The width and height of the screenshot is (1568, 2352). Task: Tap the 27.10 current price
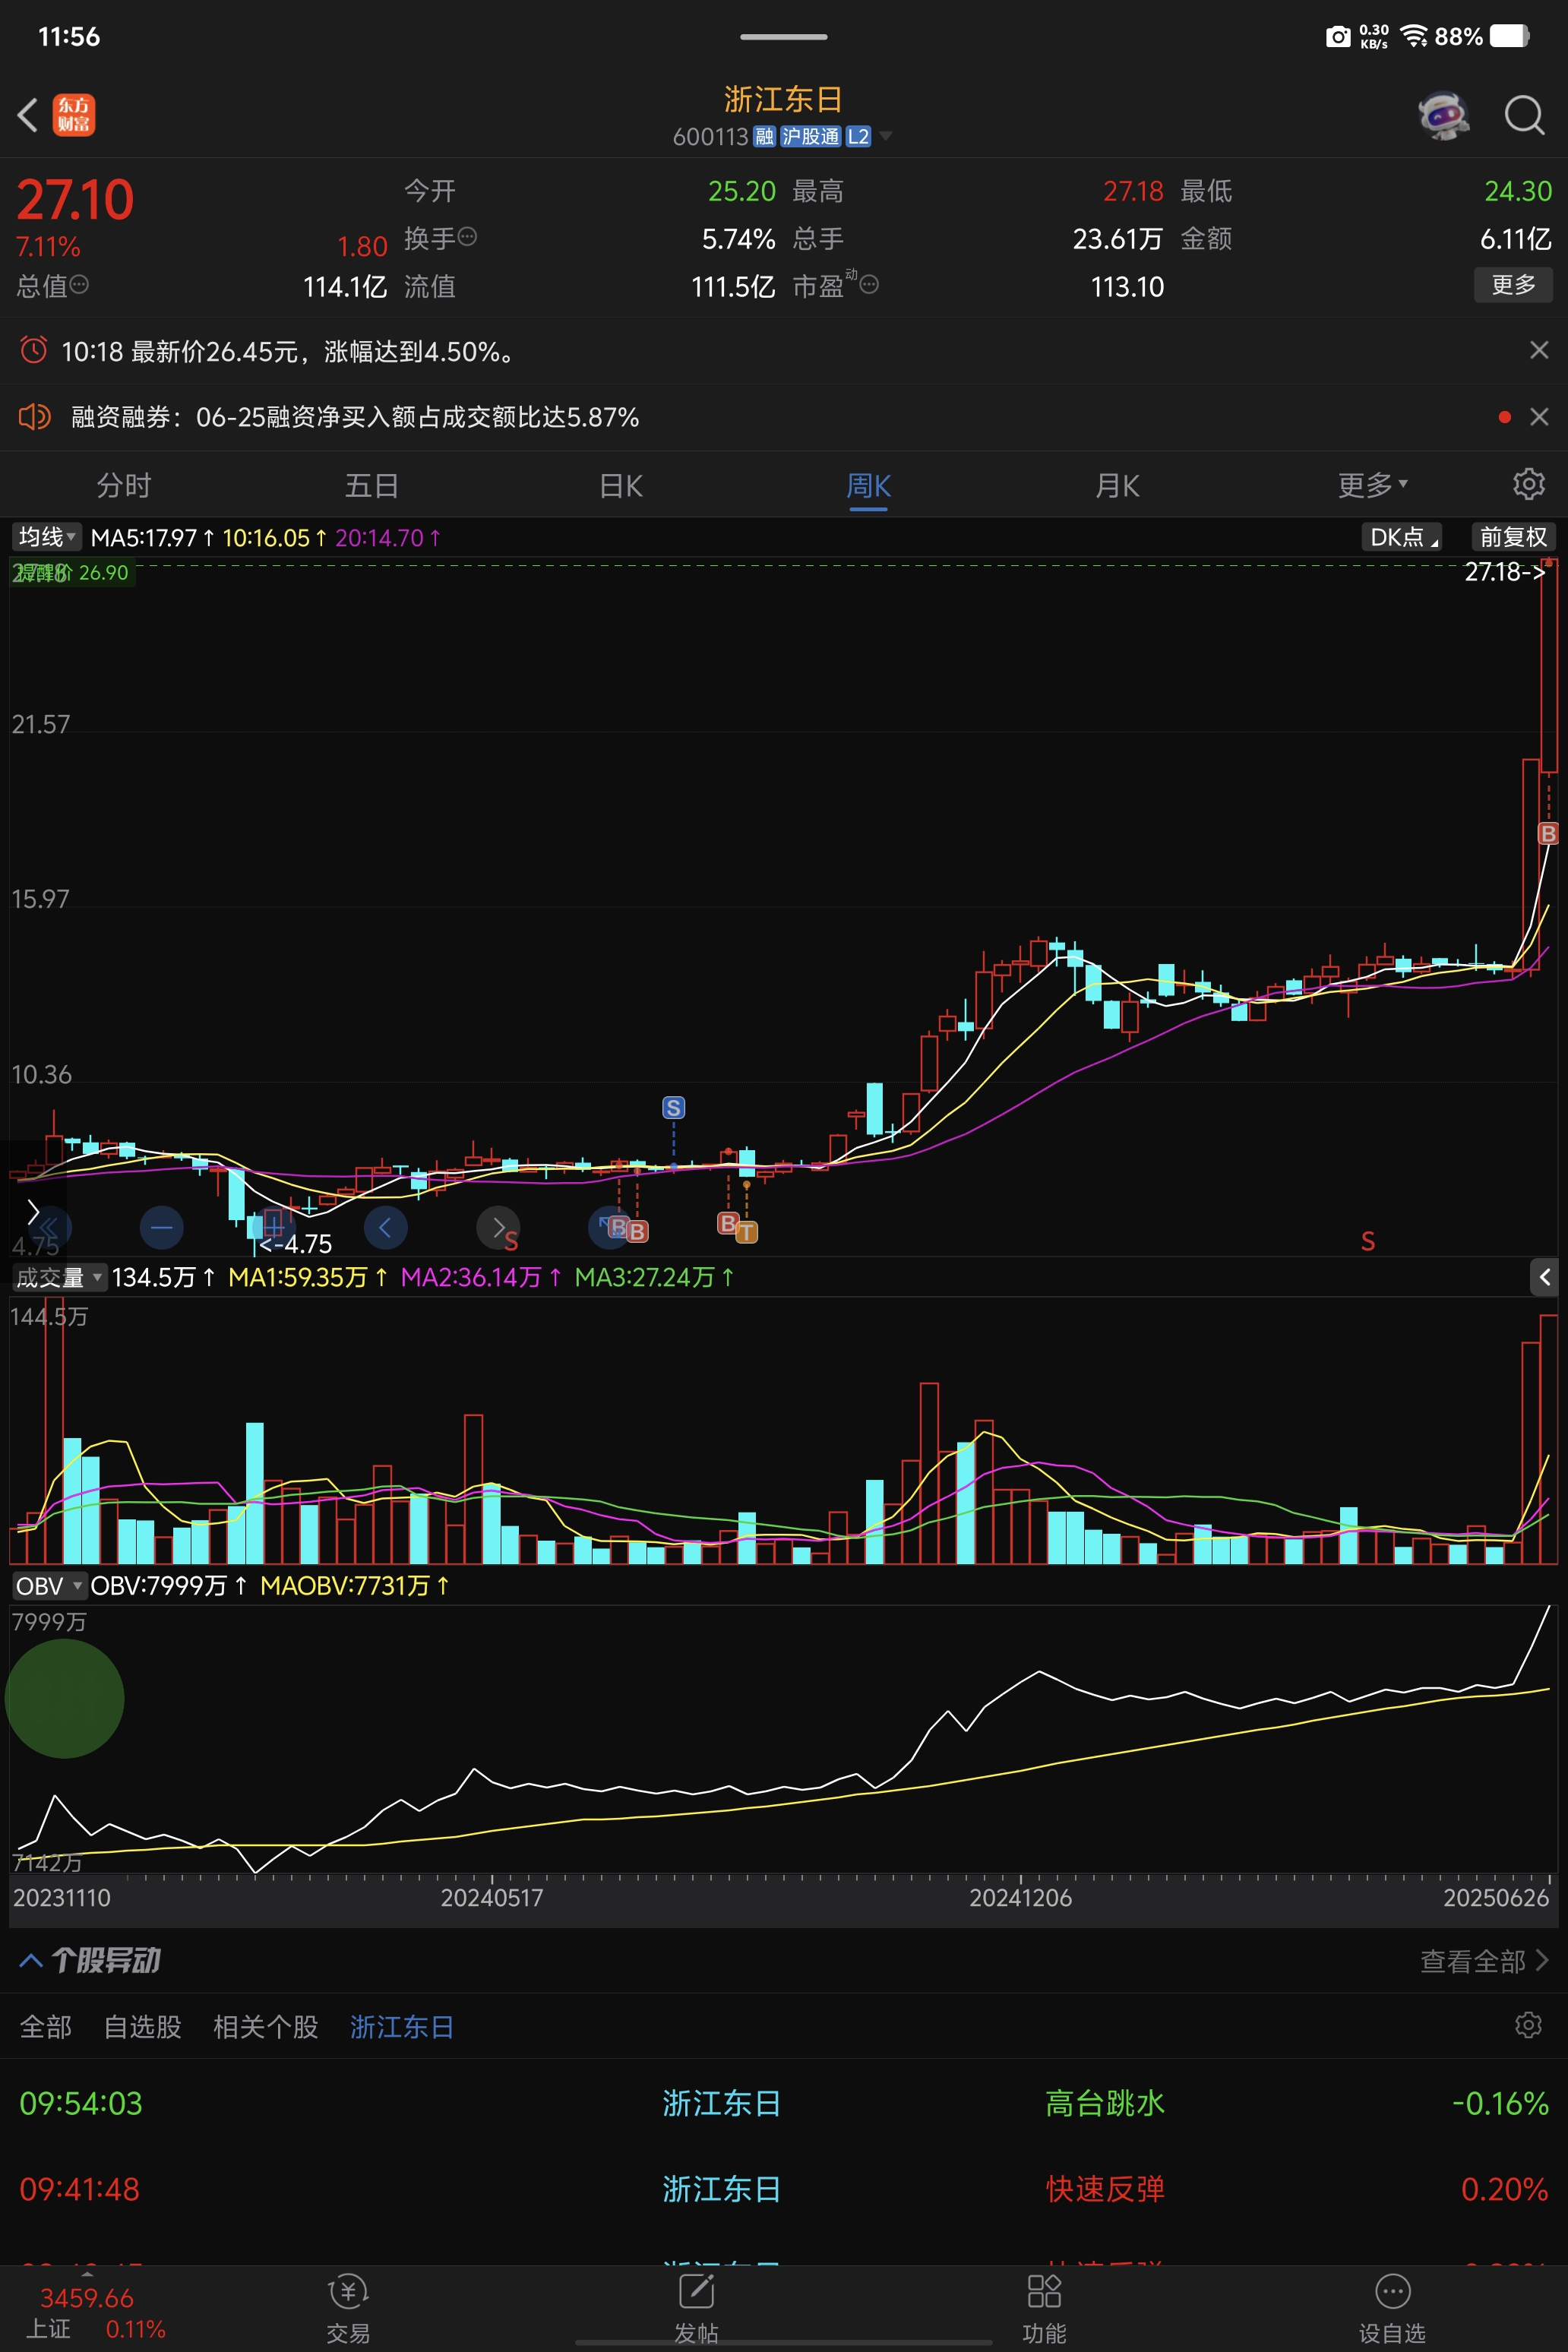click(75, 199)
